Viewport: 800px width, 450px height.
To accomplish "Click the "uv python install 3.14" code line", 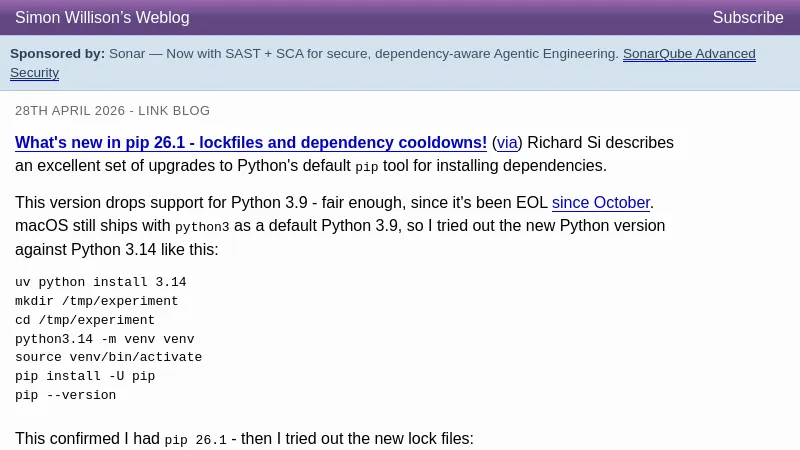I will tap(100, 283).
